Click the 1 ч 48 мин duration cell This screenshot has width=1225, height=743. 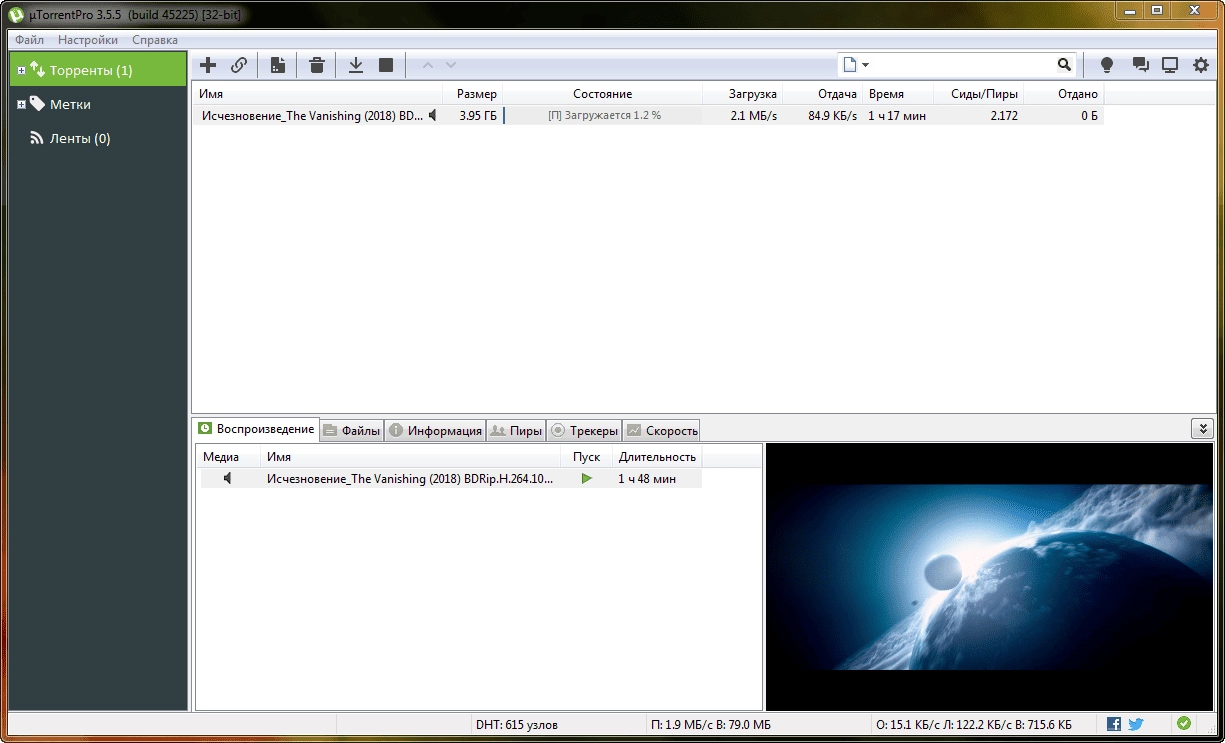coord(647,479)
